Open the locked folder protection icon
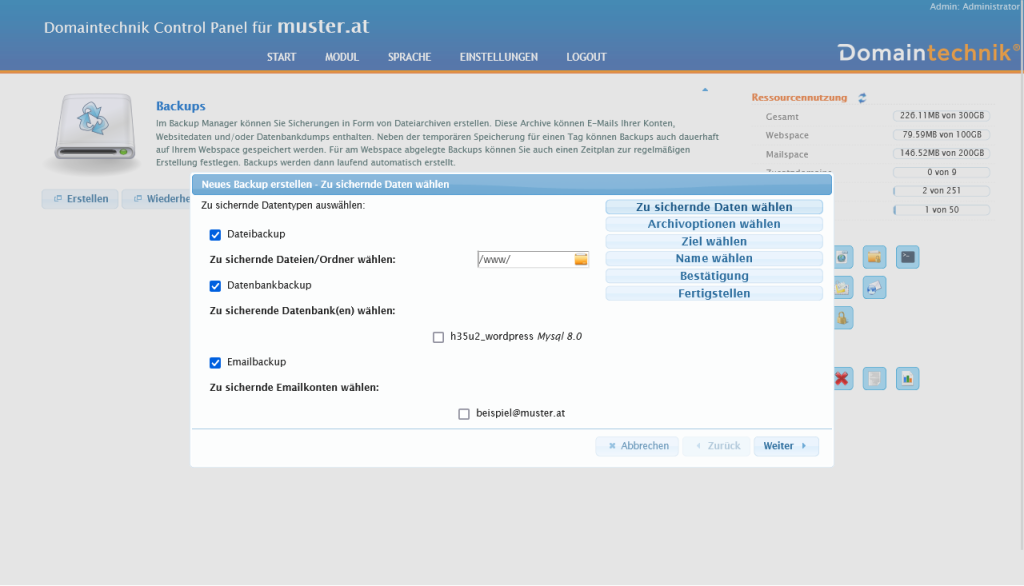The image size is (1024, 586). click(x=874, y=256)
